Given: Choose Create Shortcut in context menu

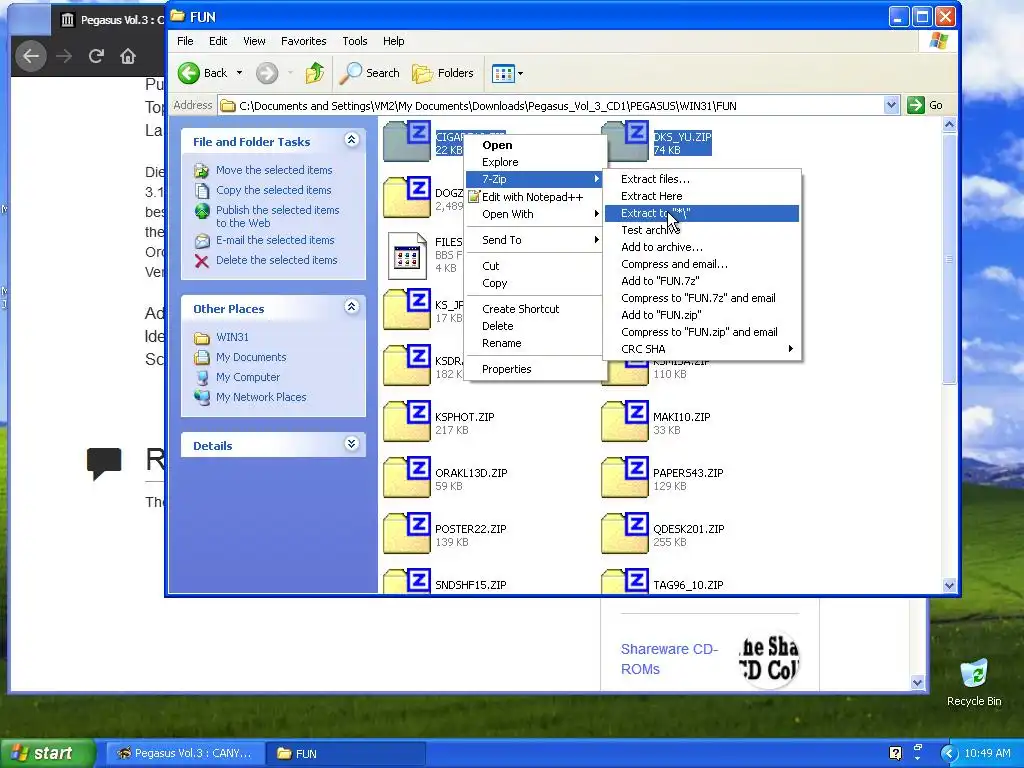Looking at the screenshot, I should 534,309.
